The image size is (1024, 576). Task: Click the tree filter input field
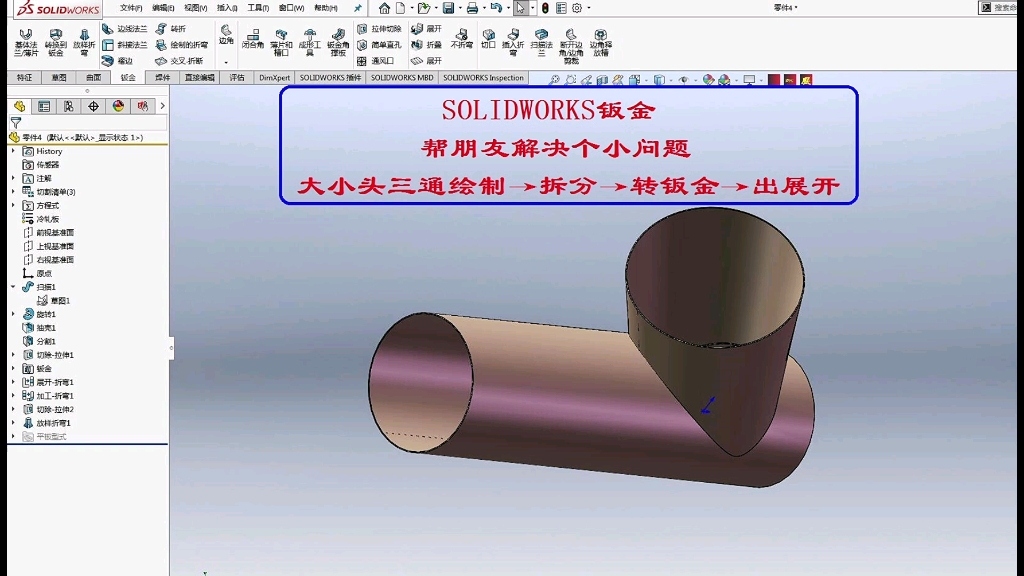95,122
